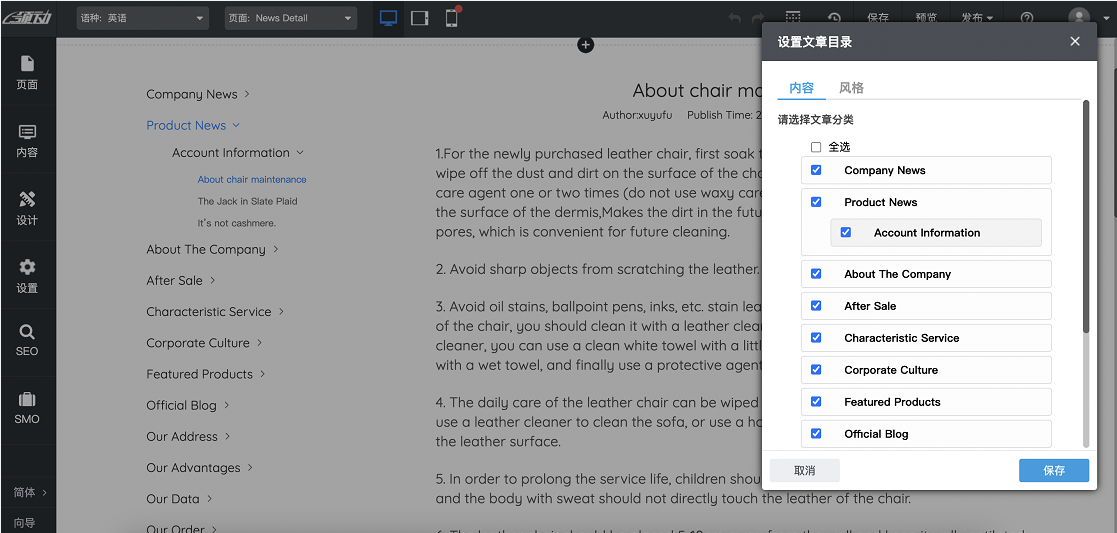Uncheck the Account Information checkbox
Screen dimensions: 1117x533
[846, 232]
